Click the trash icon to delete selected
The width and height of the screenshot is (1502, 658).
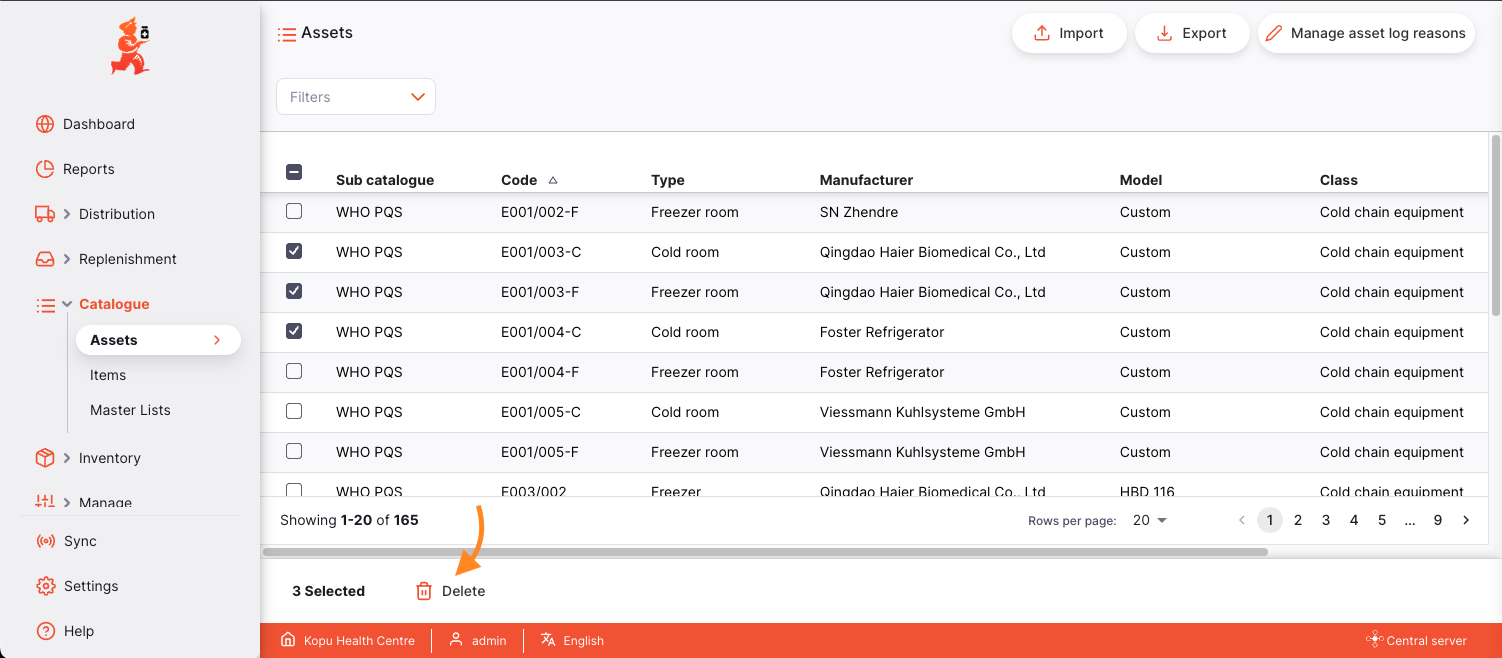pos(424,591)
